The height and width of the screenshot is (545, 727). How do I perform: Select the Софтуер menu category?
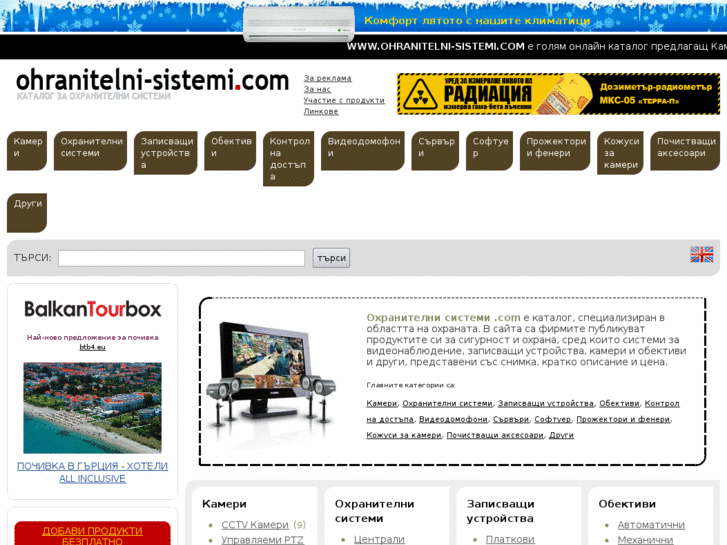[490, 148]
